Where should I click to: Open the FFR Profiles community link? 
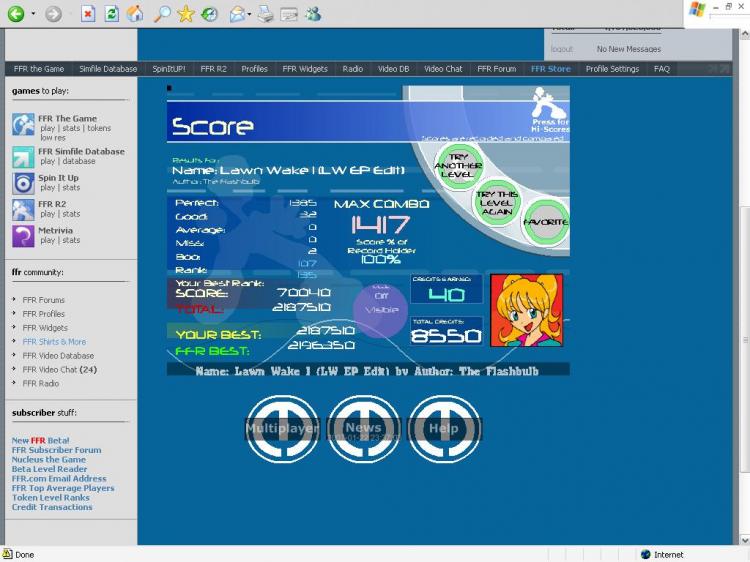[x=44, y=314]
